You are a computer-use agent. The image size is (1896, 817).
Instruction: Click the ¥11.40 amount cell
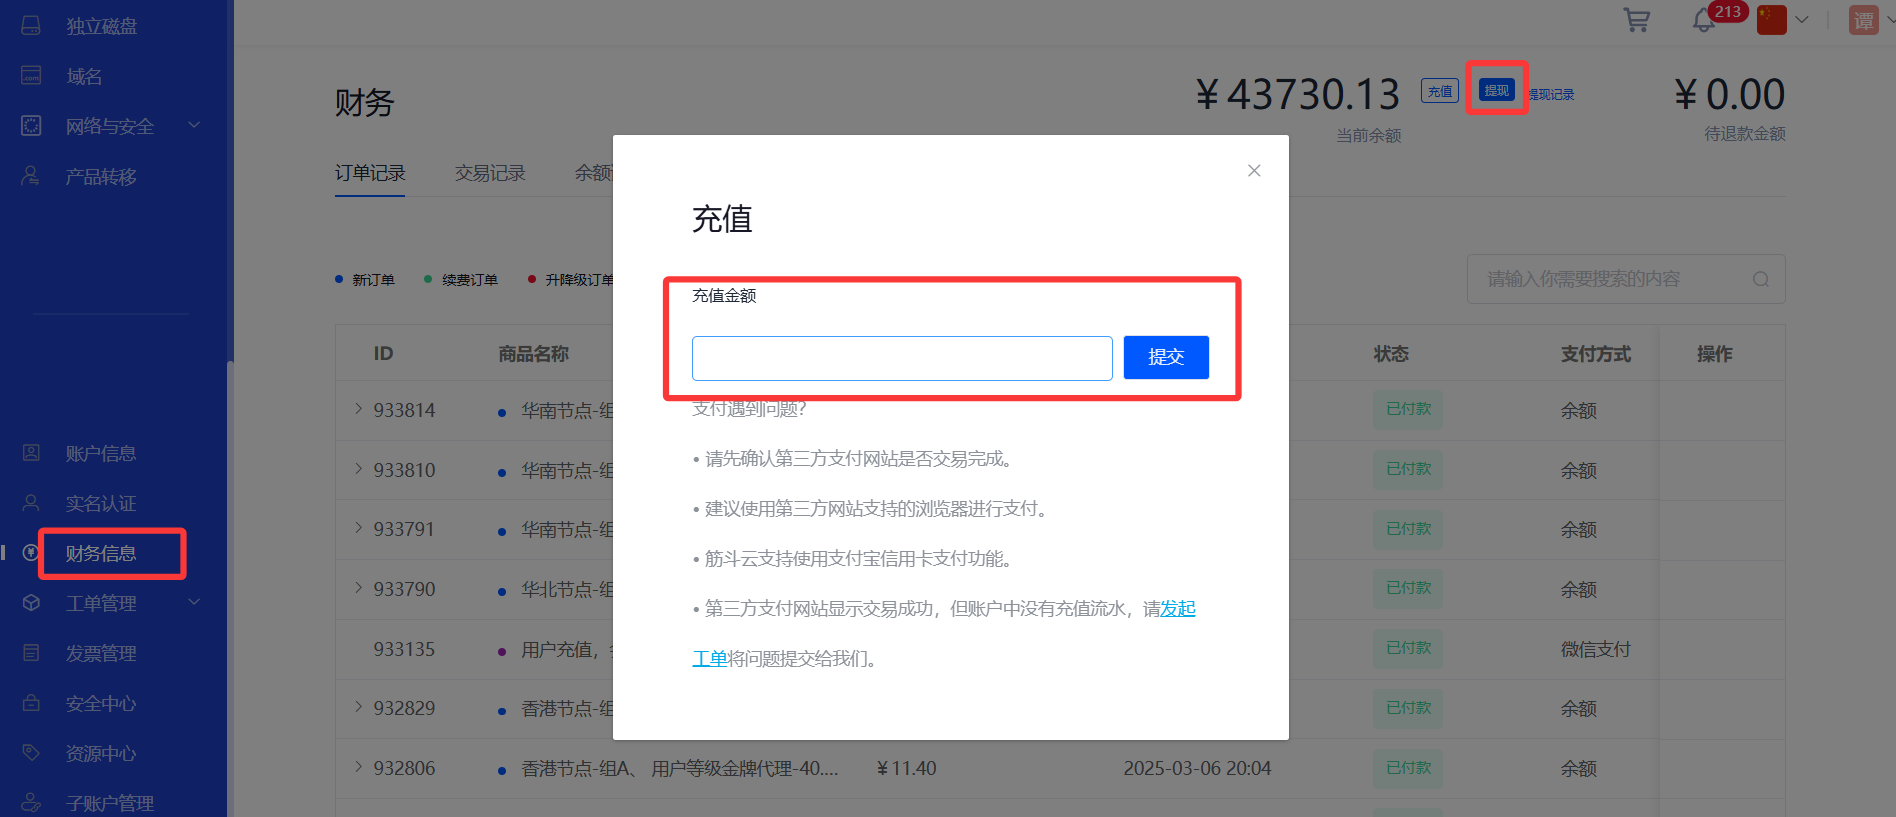tap(906, 768)
